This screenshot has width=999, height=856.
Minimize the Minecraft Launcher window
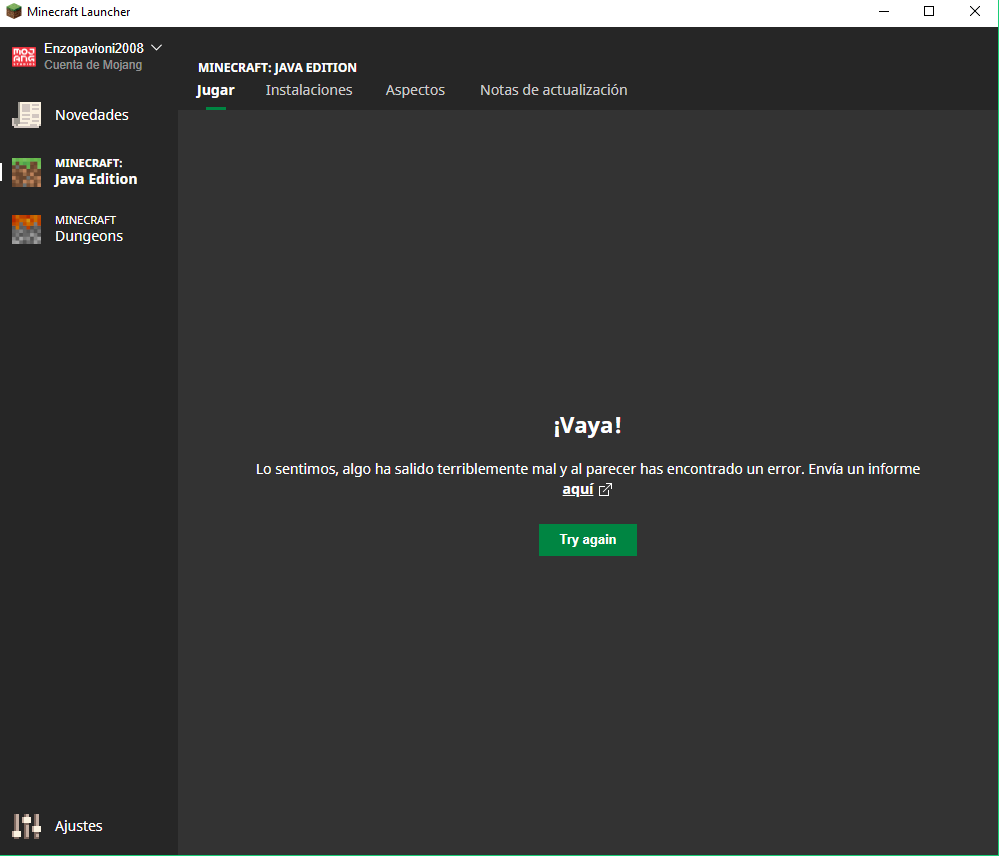884,11
